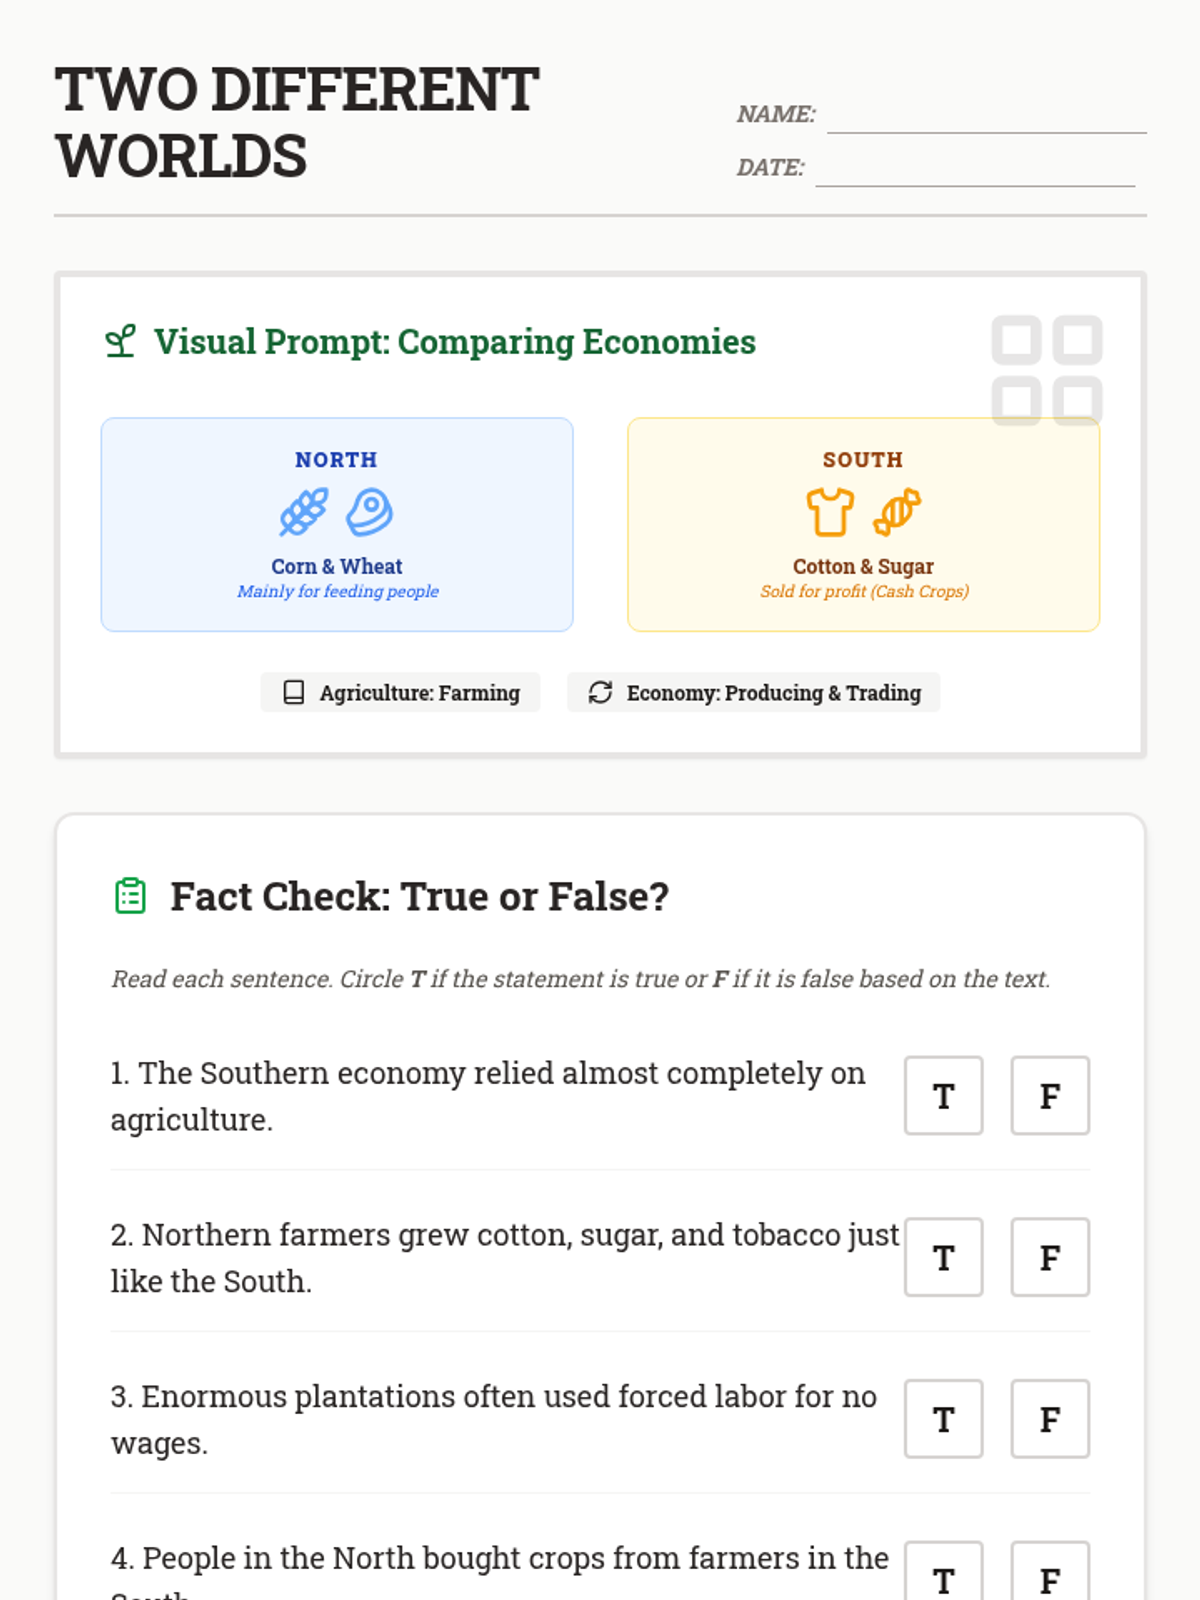Viewport: 1200px width, 1600px height.
Task: Click the Economy: Producing & Trading tag
Action: [x=753, y=693]
